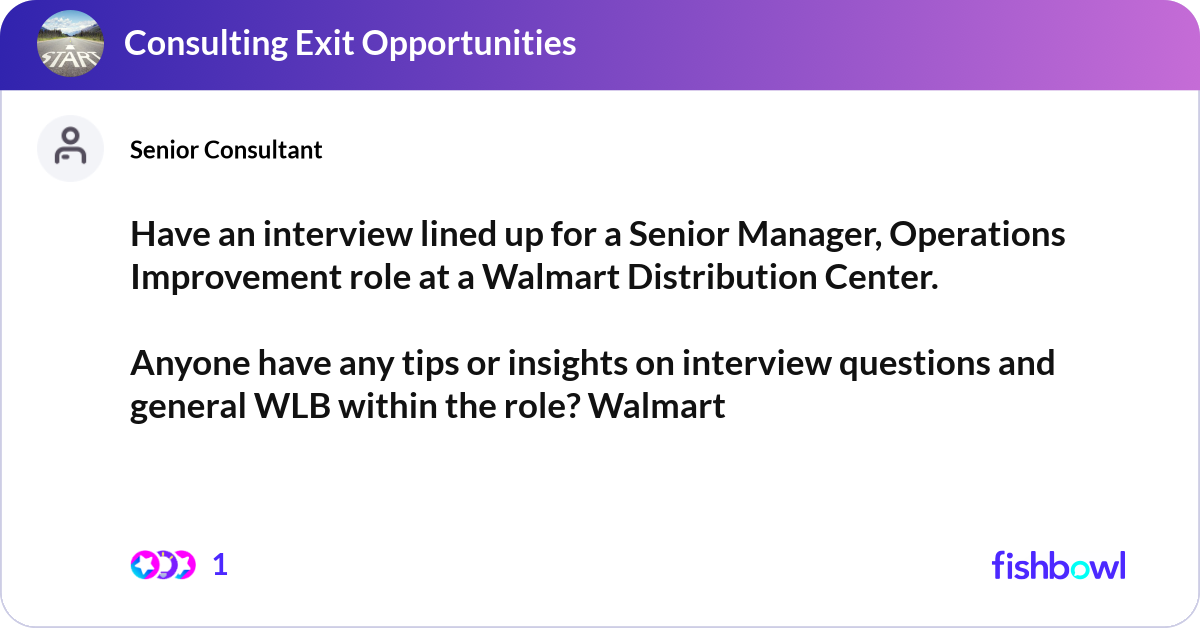The width and height of the screenshot is (1200, 628).
Task: Toggle a star reaction on the post
Action: [x=143, y=565]
